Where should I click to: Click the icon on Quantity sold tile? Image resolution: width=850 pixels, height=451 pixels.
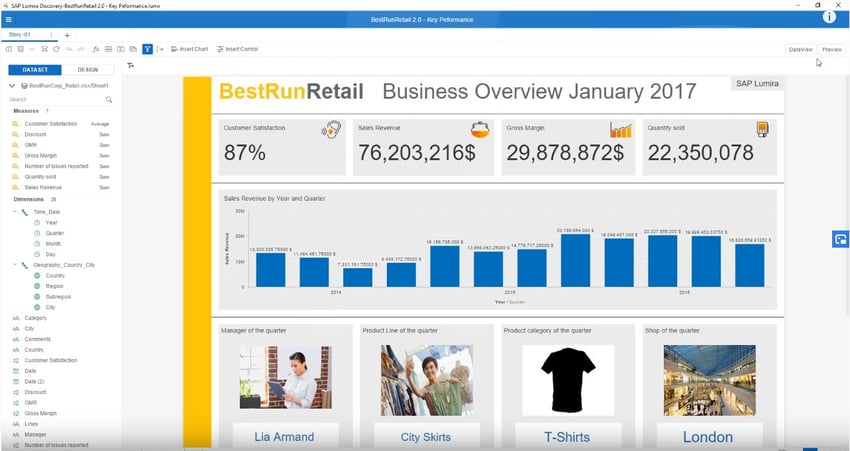(762, 130)
